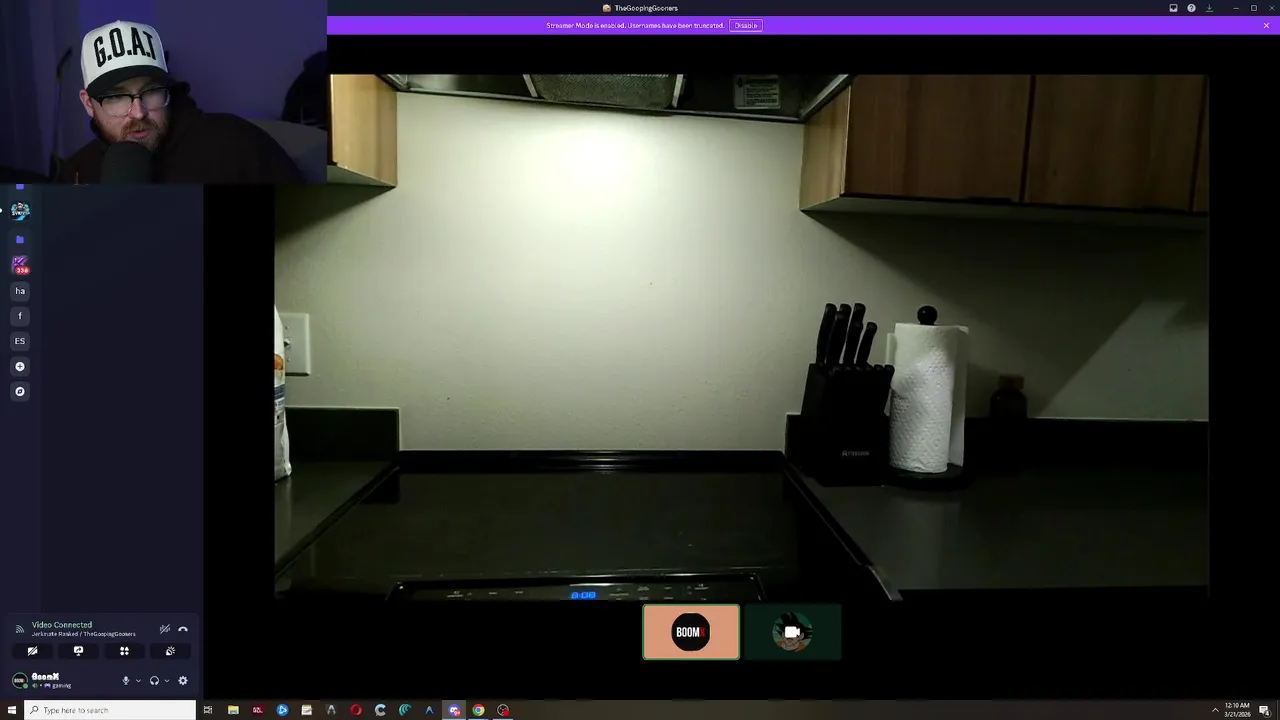Expand headphones output options arrow
This screenshot has height=720, width=1280.
166,681
